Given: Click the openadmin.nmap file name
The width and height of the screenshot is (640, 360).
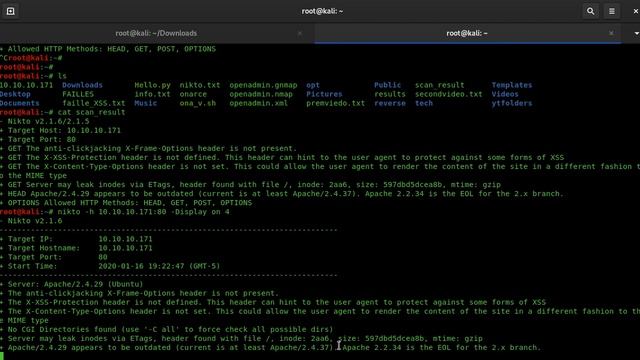Looking at the screenshot, I should click(x=261, y=94).
